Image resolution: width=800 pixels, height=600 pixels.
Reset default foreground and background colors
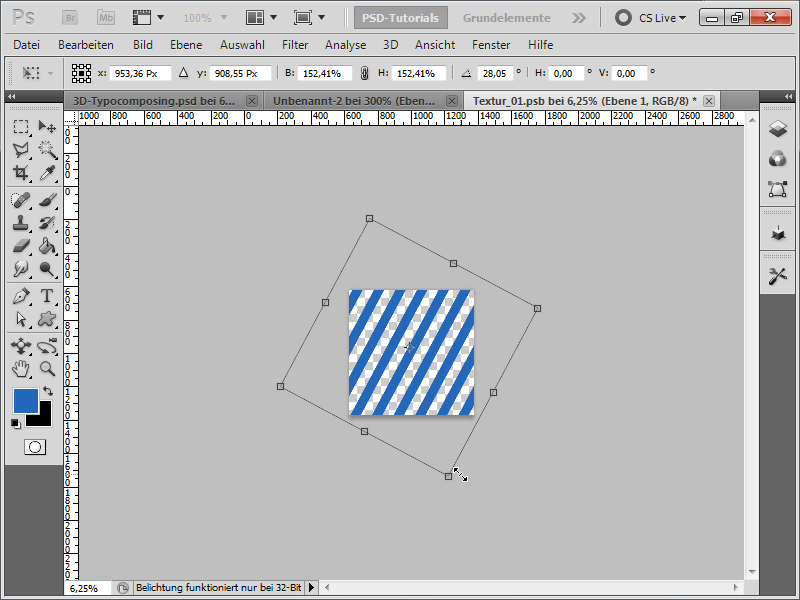point(16,423)
